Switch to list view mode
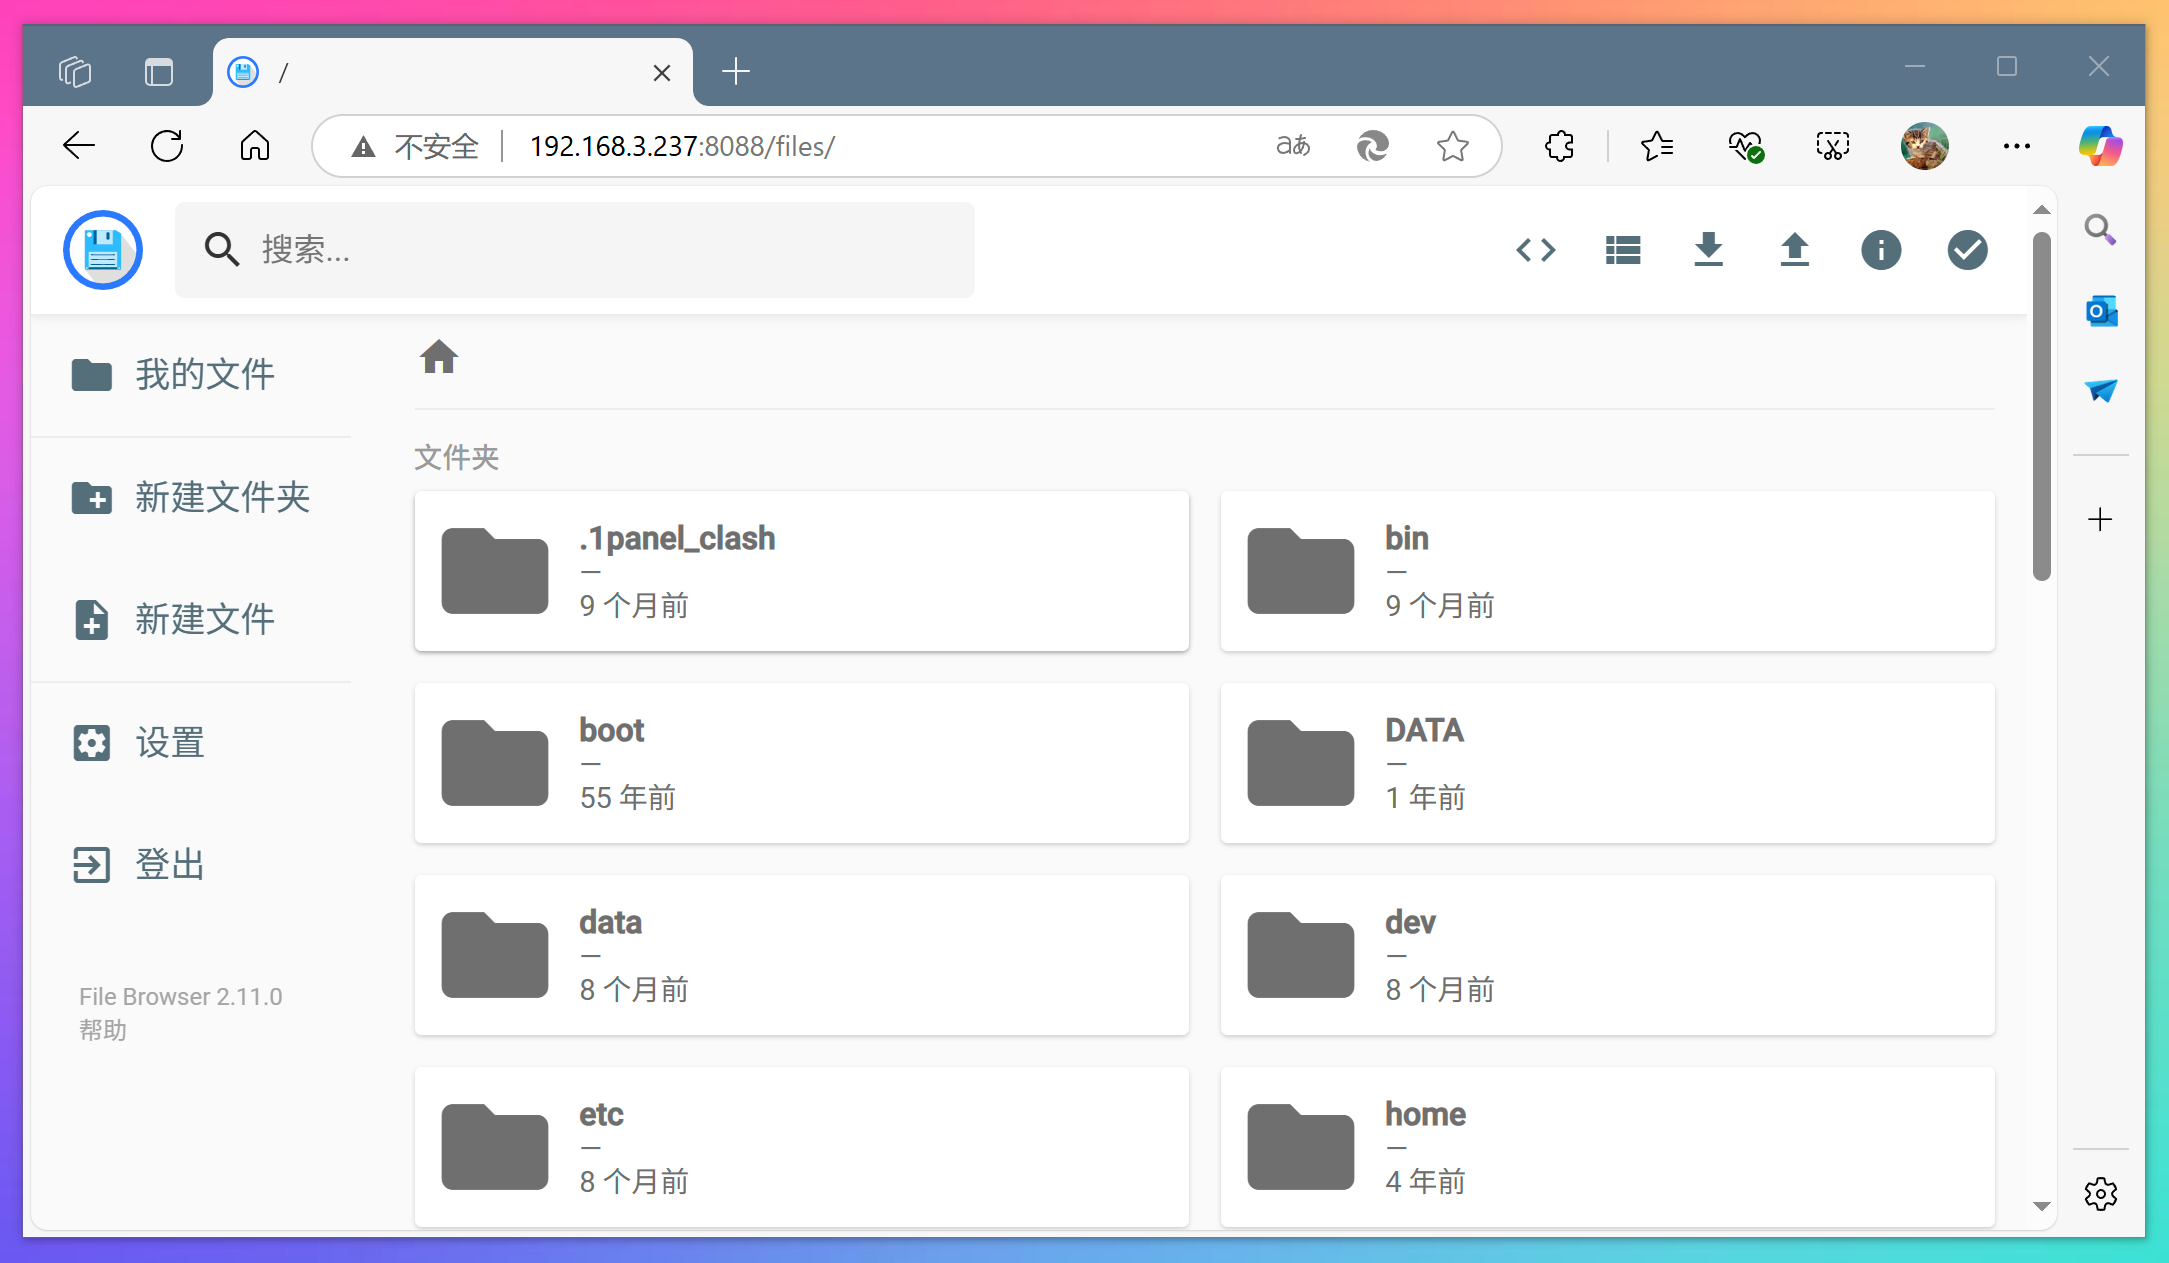 point(1623,250)
